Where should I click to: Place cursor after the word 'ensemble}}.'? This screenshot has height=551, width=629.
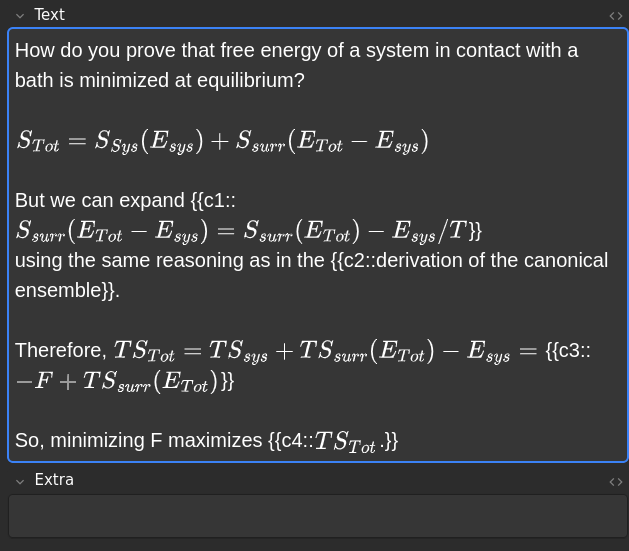120,290
